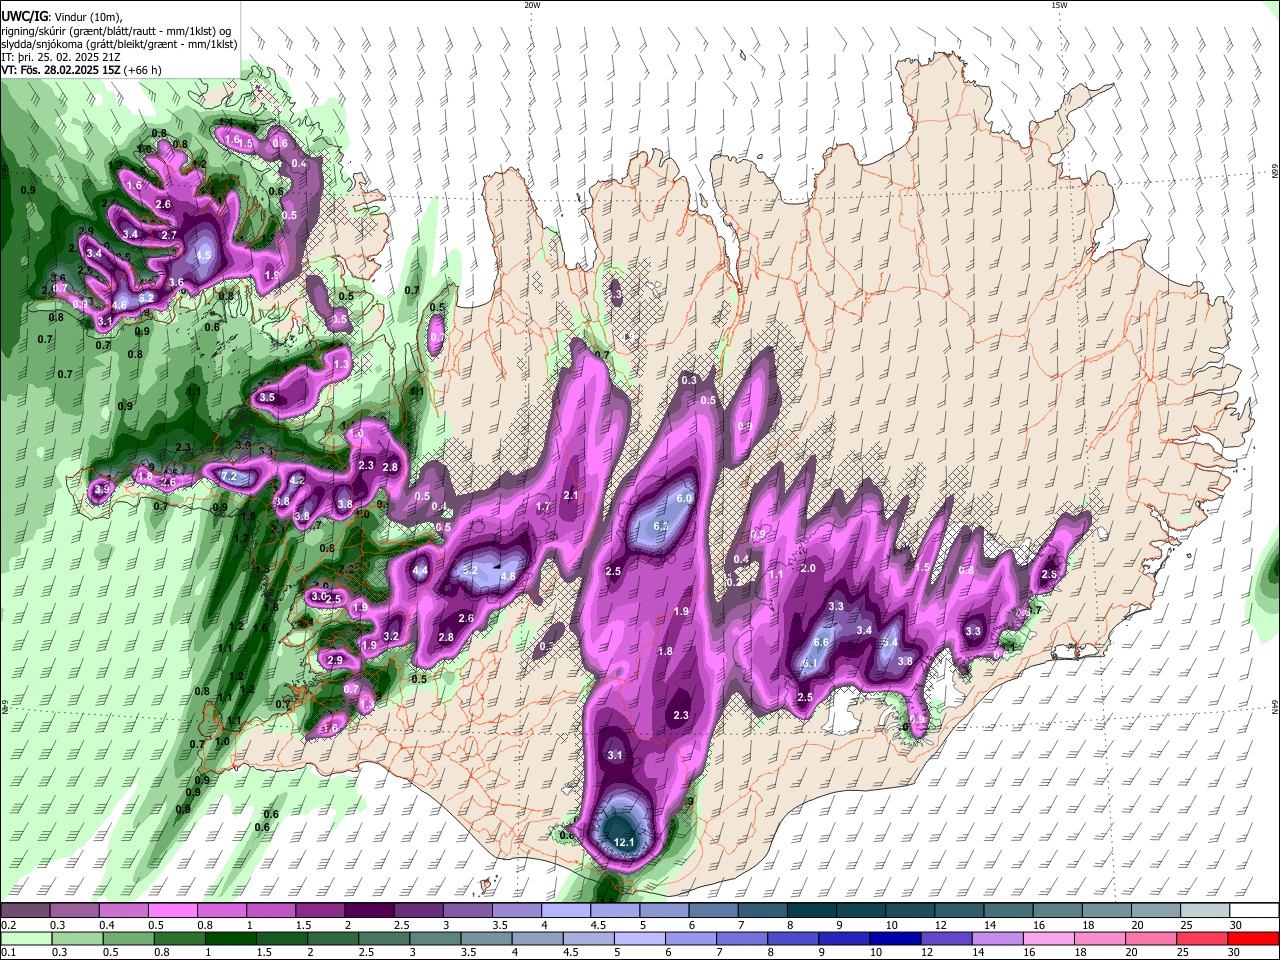Click the '2.0' precipitation value on the map
Viewport: 1280px width, 960px height.
coord(808,568)
